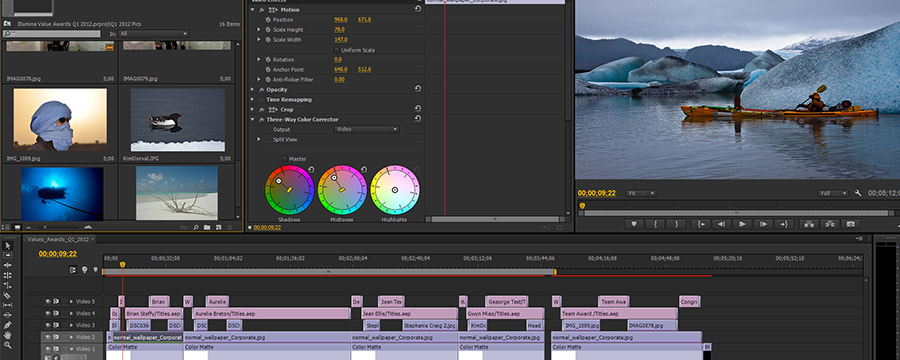Screen dimensions: 900x360
Task: Reset Three-Way Color Corrector effect
Action: [417, 119]
